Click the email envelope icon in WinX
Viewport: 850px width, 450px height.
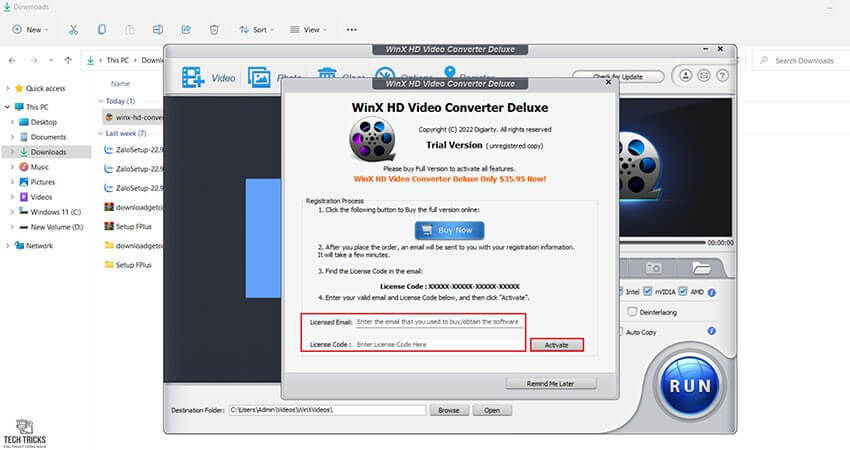tap(704, 76)
